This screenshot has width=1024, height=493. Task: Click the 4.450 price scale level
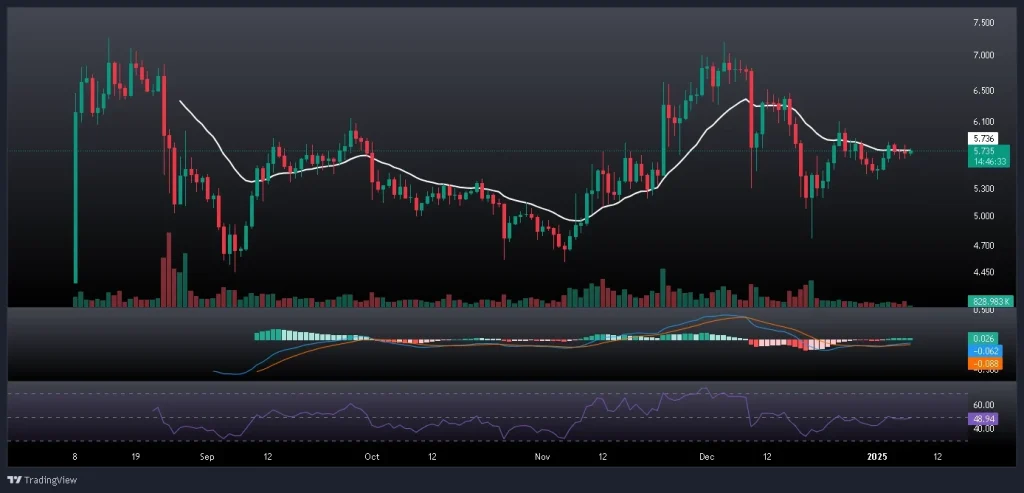pos(983,272)
